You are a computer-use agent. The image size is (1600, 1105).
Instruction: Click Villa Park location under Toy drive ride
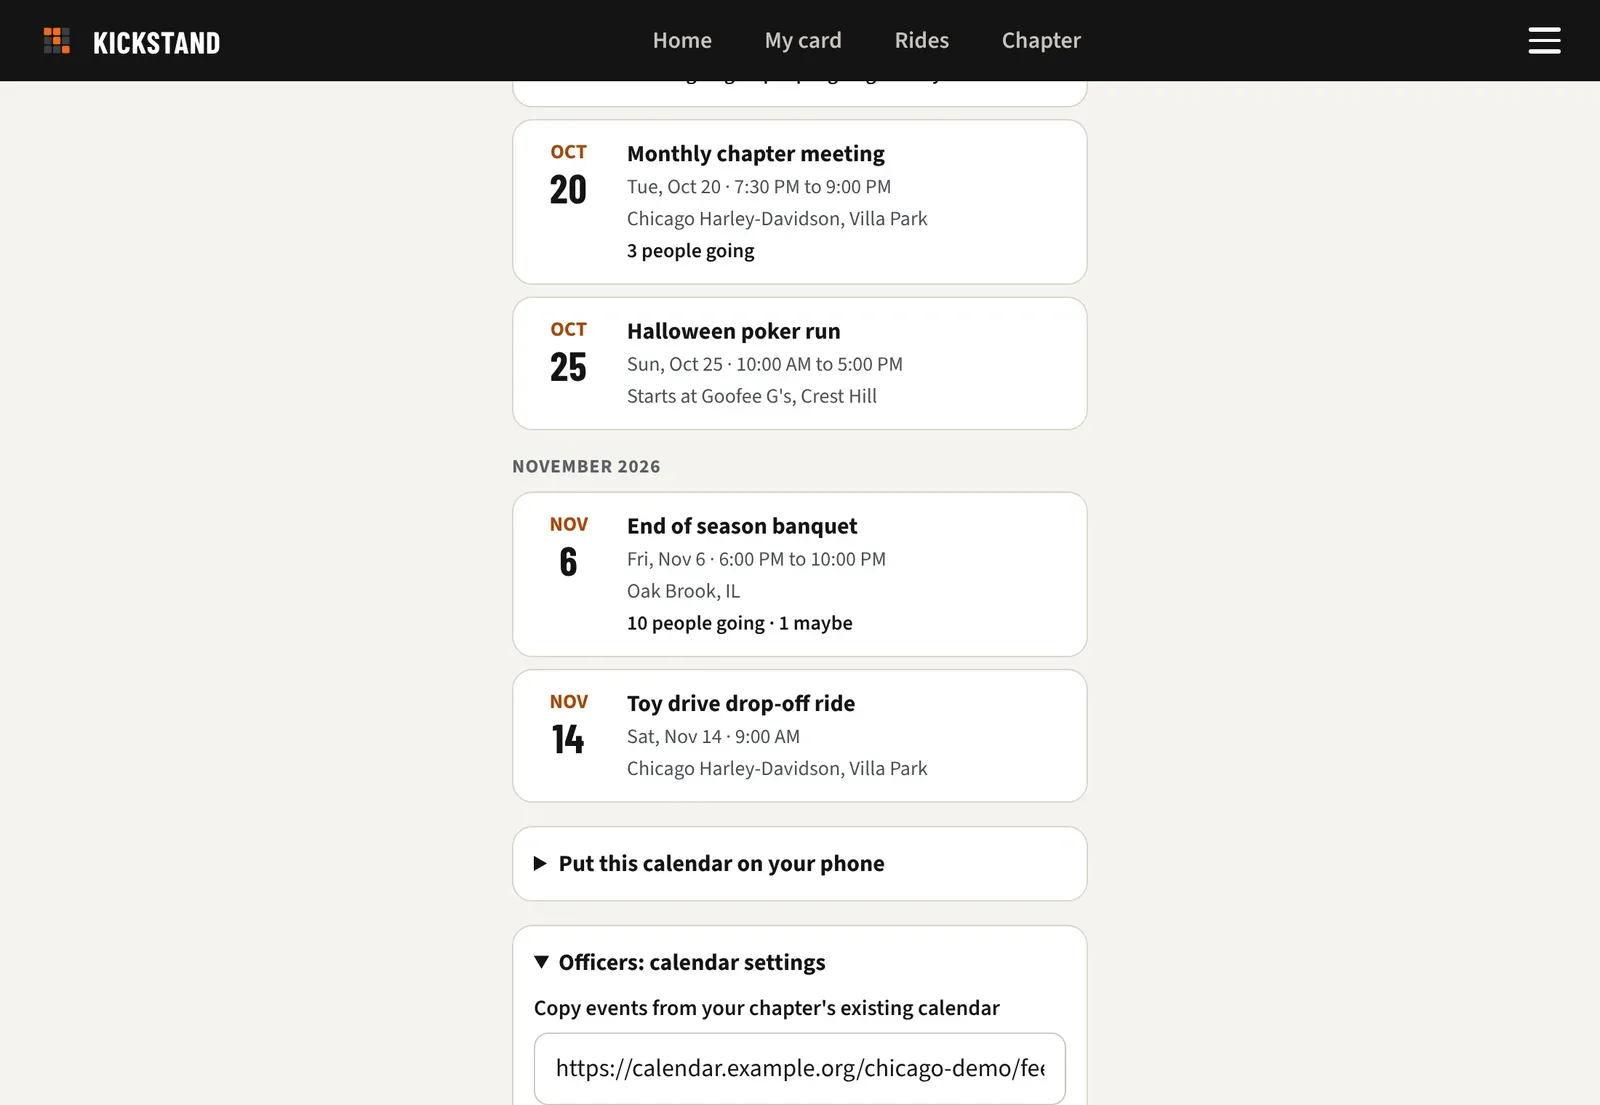pos(777,768)
